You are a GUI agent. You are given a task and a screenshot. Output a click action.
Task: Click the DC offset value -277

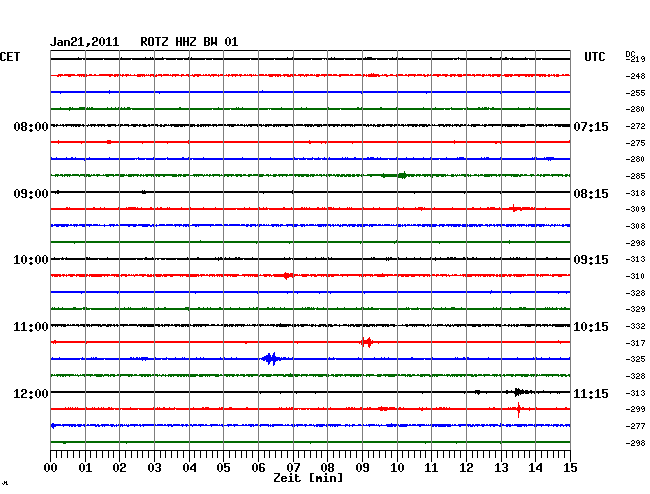635,426
